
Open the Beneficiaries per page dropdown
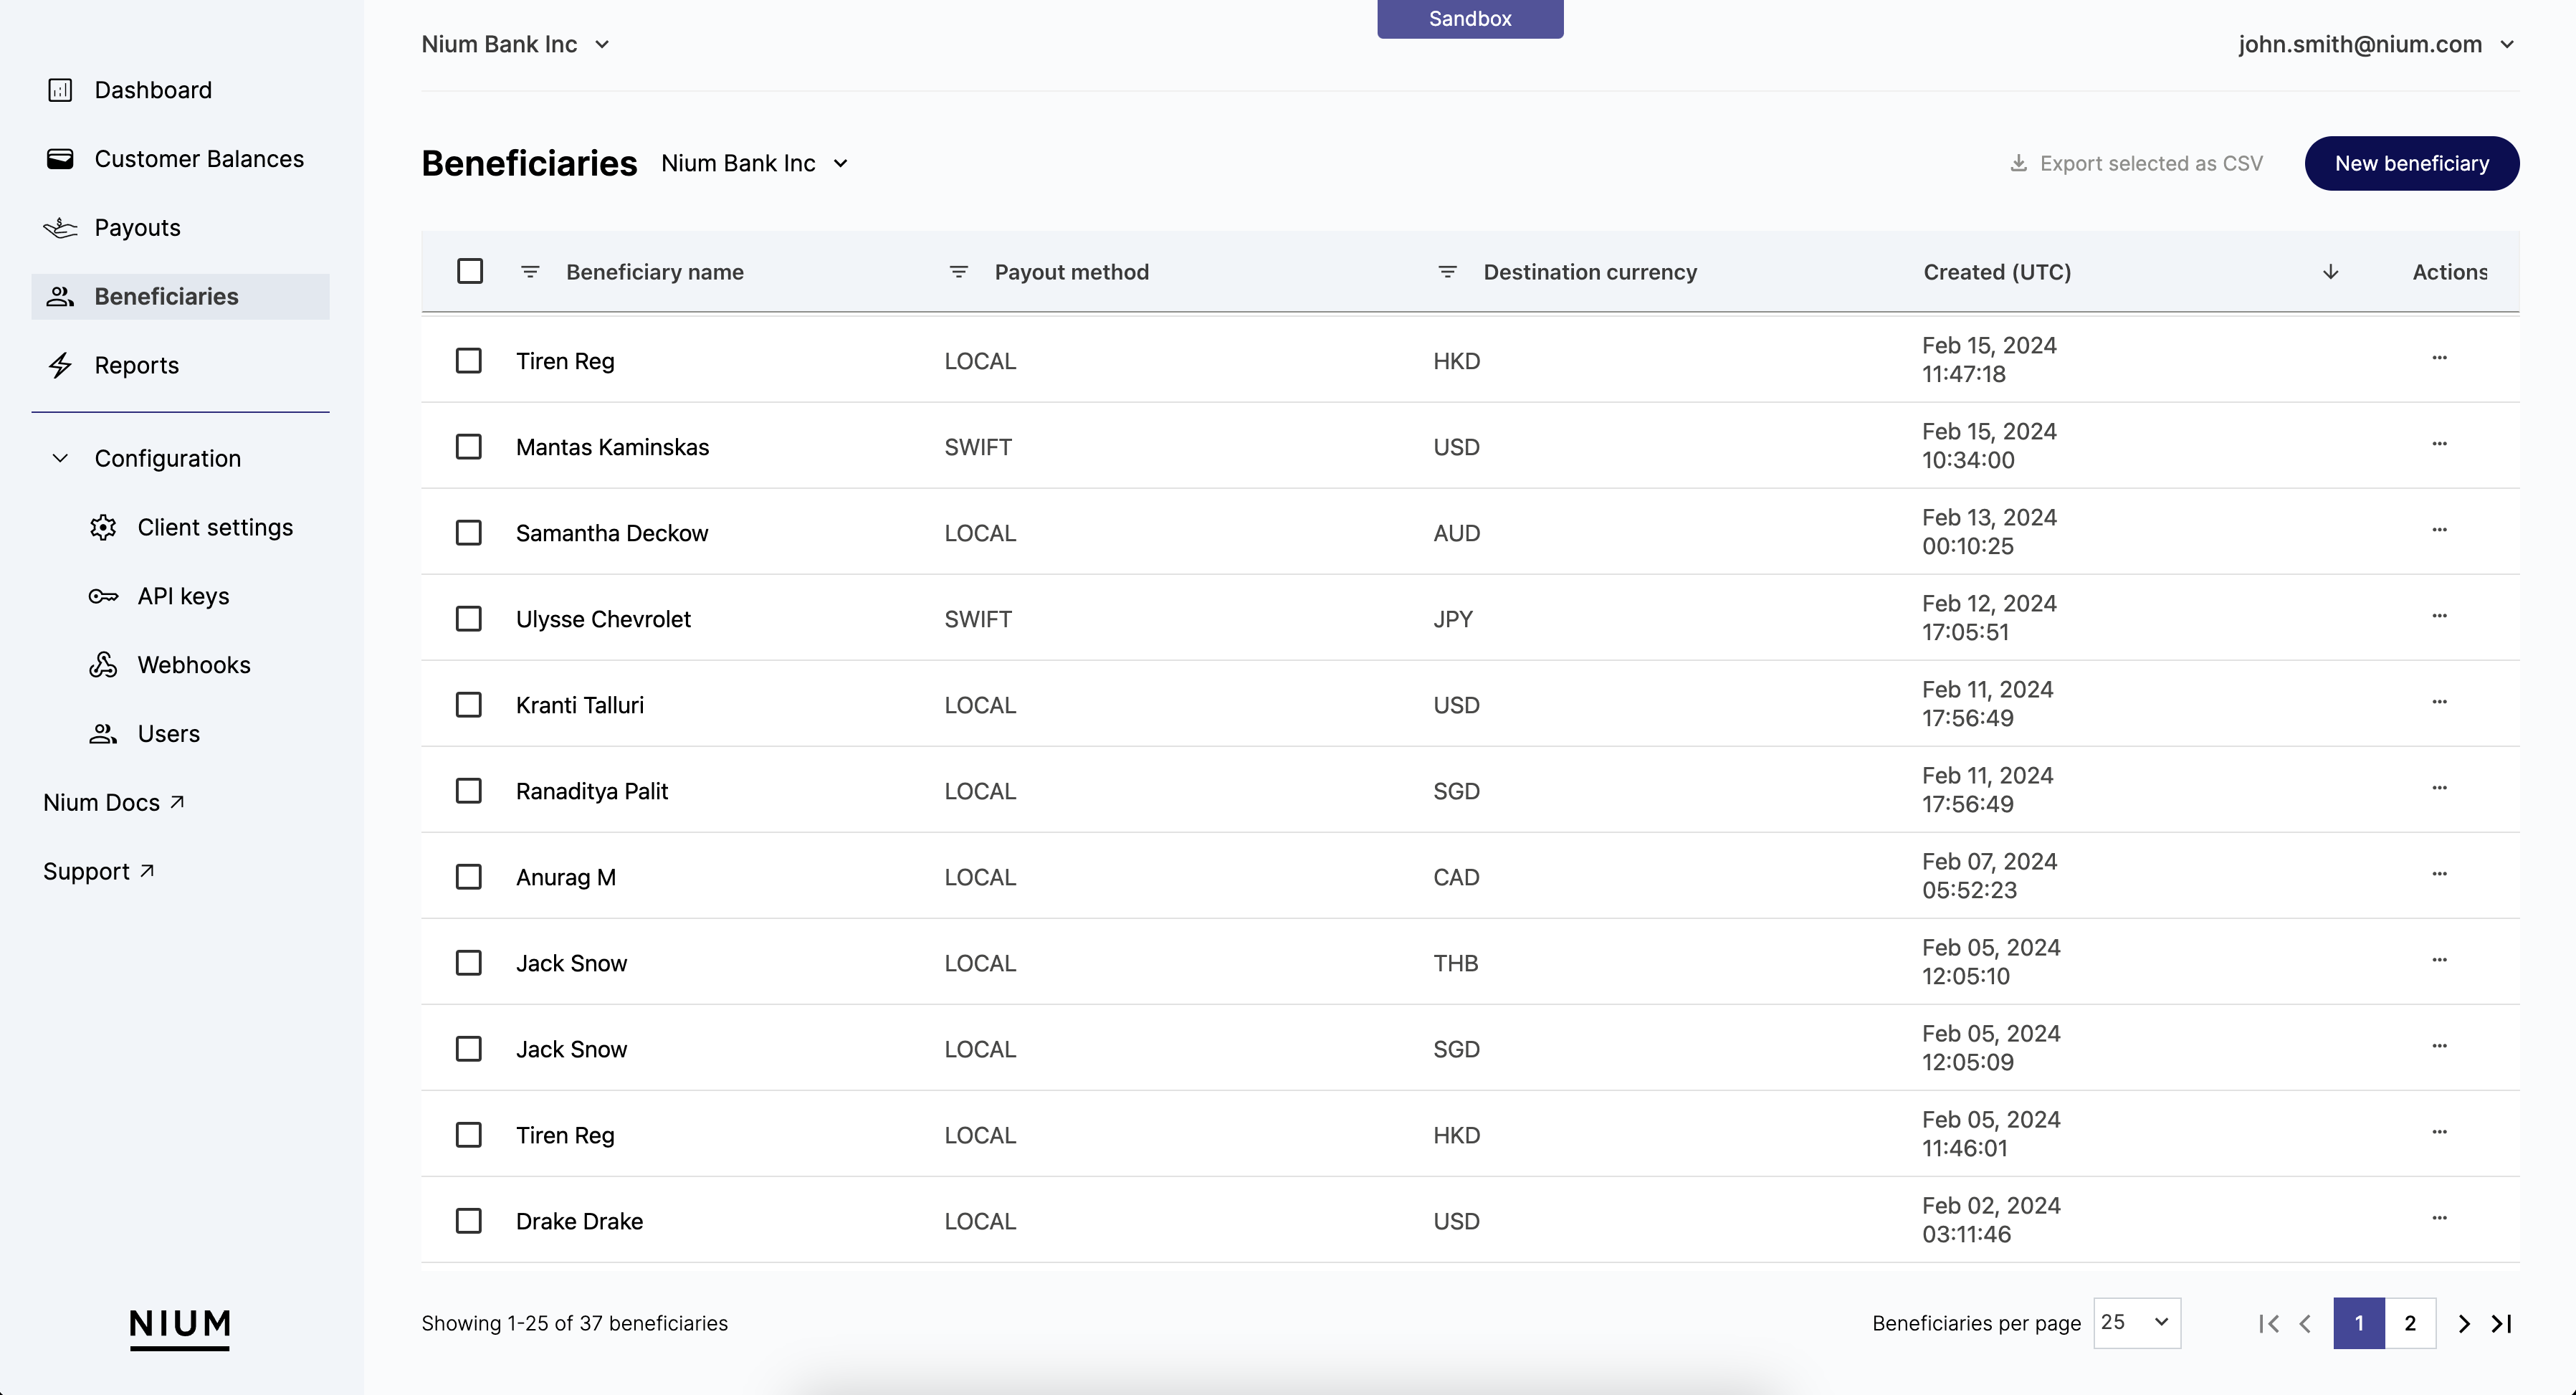tap(2137, 1323)
